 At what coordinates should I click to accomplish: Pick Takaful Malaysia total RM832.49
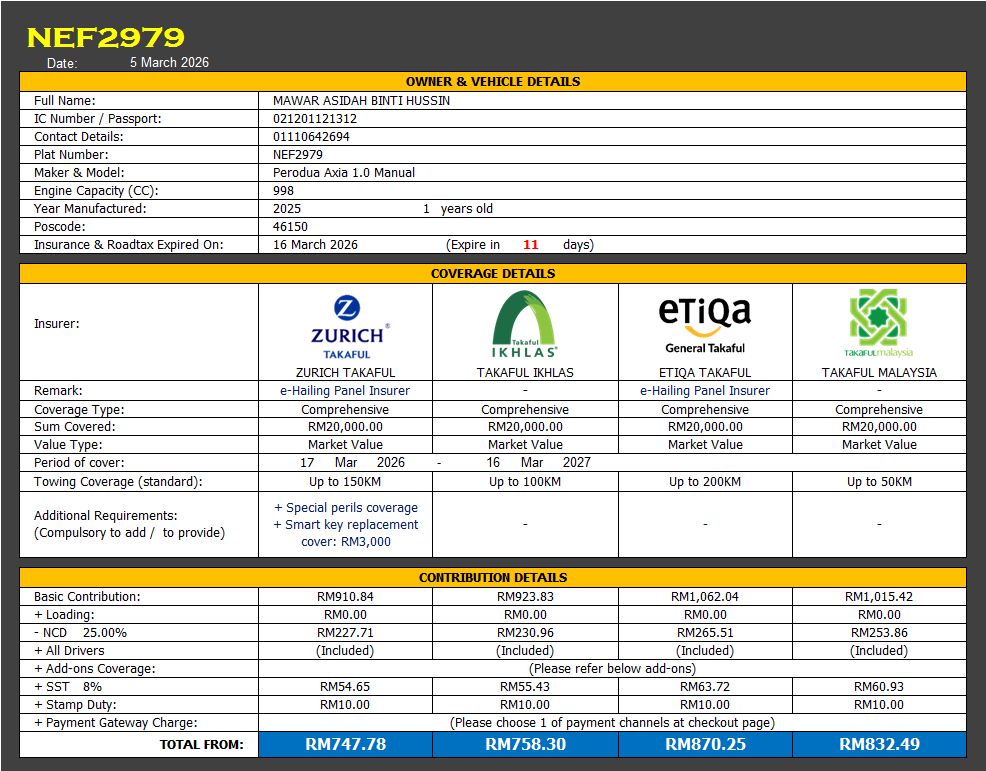coord(879,744)
